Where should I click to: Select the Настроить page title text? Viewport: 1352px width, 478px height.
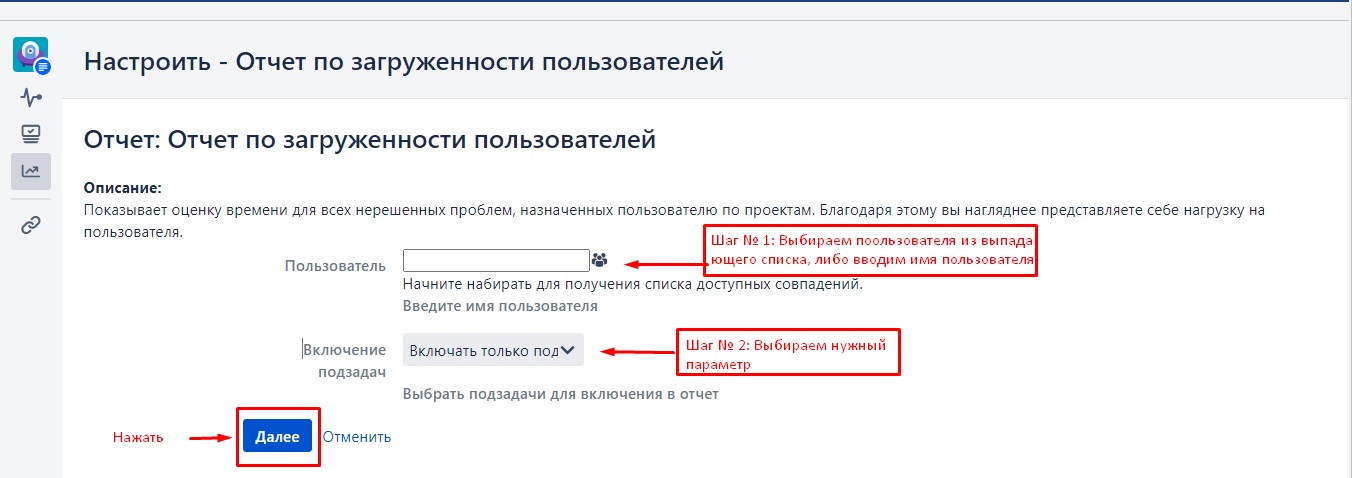(x=404, y=62)
